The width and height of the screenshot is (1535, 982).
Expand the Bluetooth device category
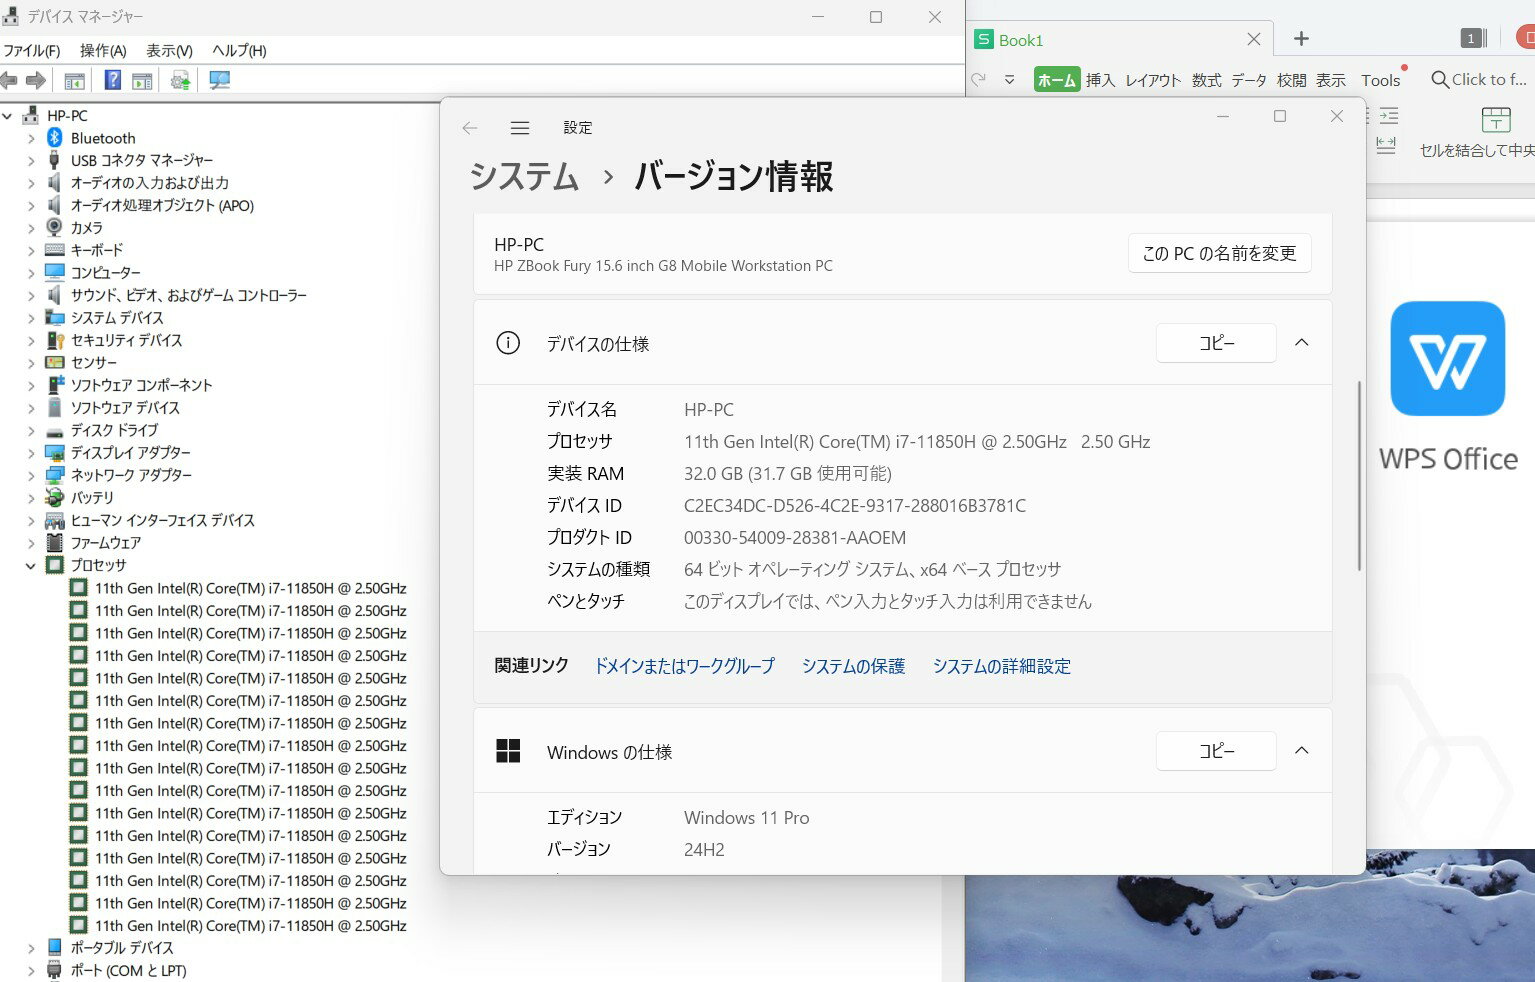[x=31, y=138]
